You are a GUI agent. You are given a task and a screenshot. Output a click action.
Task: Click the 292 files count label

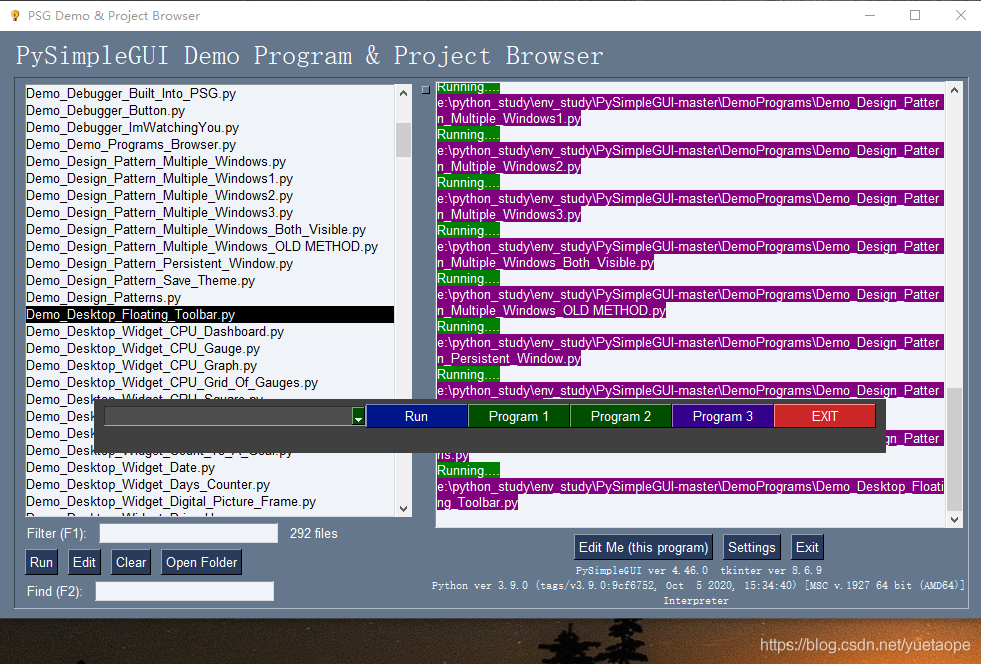(x=313, y=533)
